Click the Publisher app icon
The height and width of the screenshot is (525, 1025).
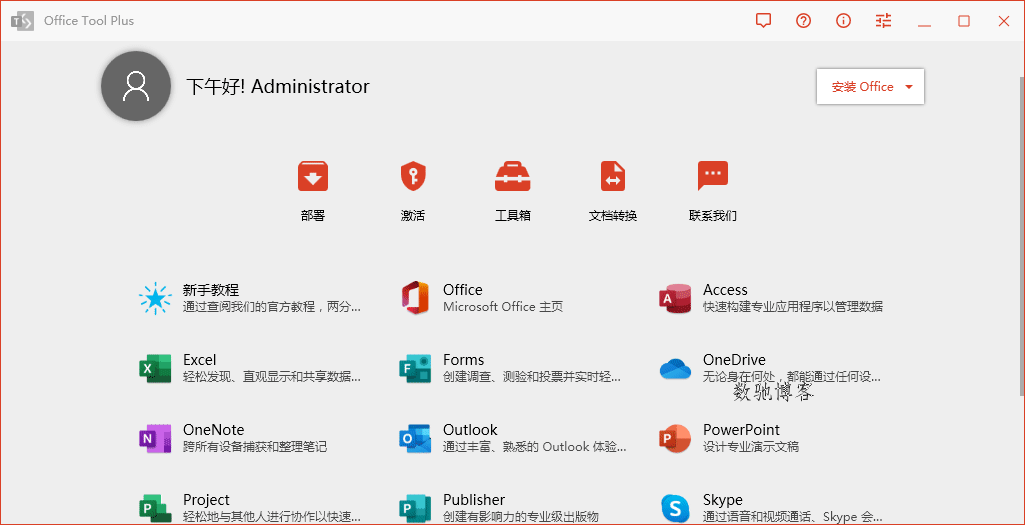coord(415,508)
